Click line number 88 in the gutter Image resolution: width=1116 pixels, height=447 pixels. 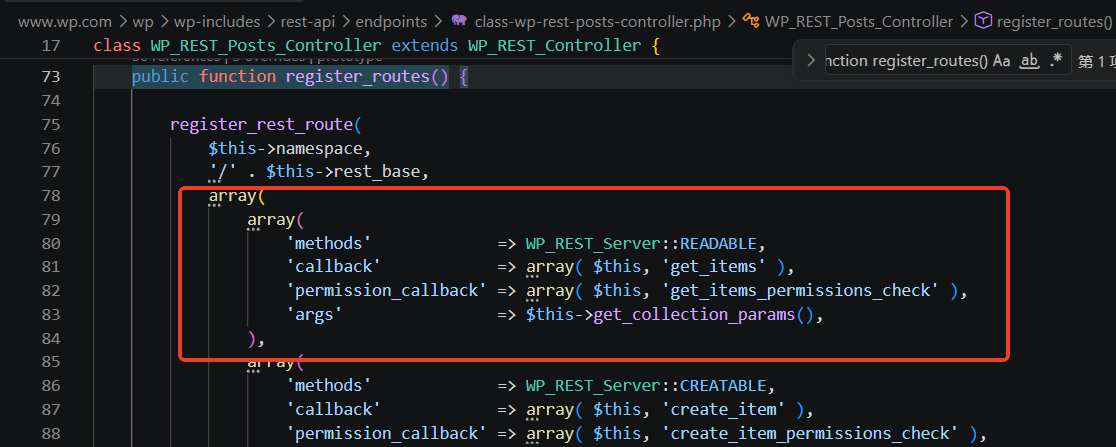tap(51, 433)
